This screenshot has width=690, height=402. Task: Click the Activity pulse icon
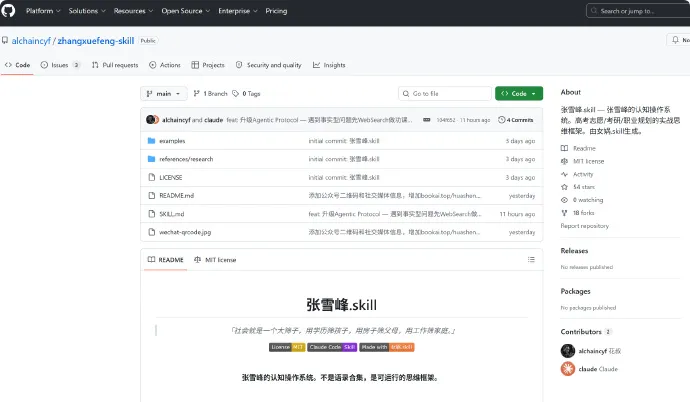pyautogui.click(x=565, y=174)
